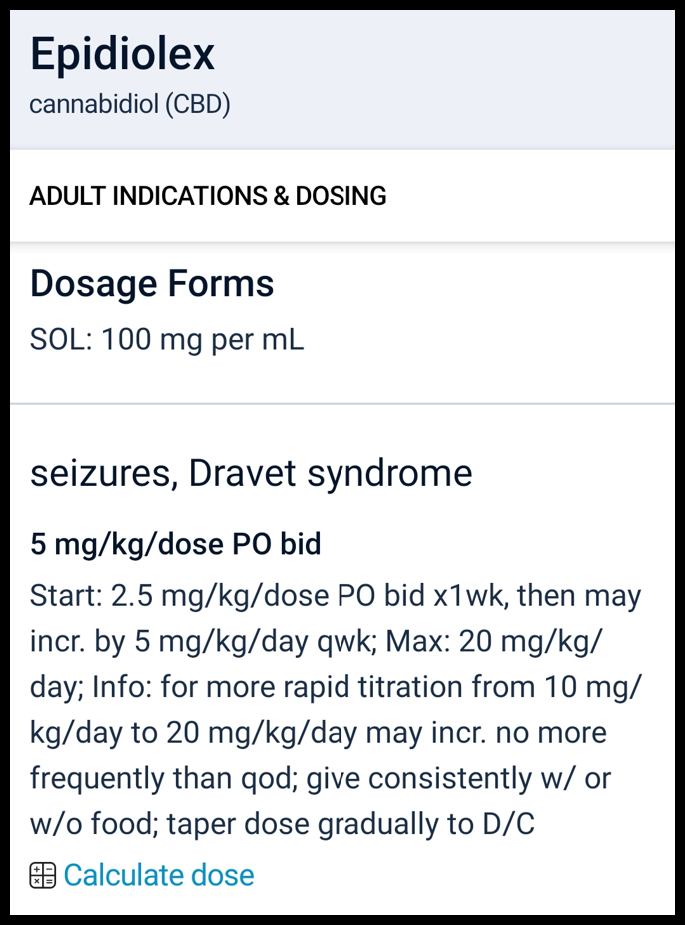The image size is (685, 925).
Task: Tap the Epidiolex drug title
Action: pyautogui.click(x=122, y=54)
